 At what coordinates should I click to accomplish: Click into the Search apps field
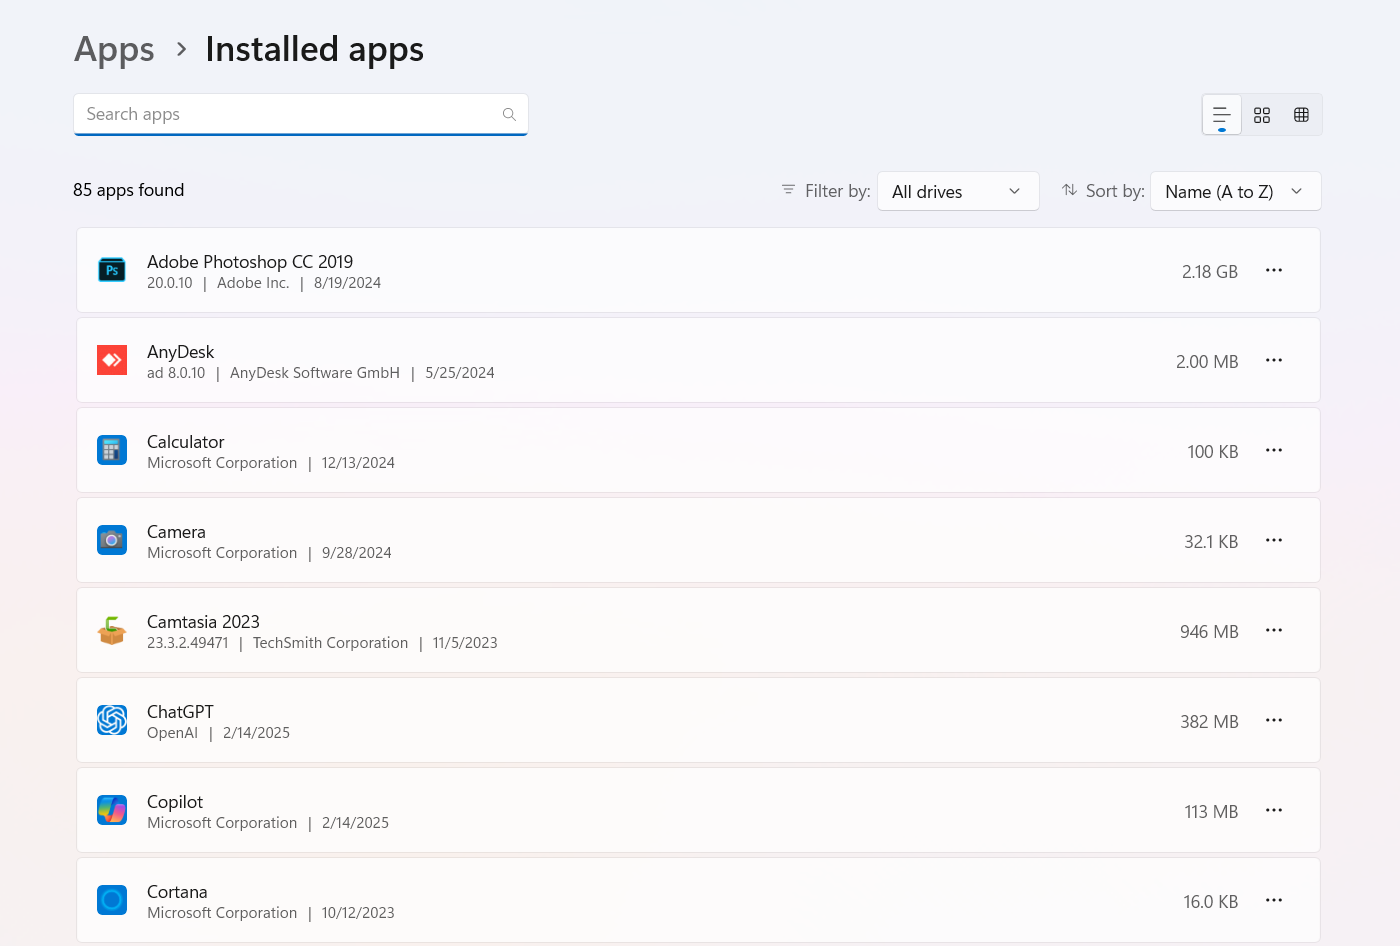tap(301, 114)
